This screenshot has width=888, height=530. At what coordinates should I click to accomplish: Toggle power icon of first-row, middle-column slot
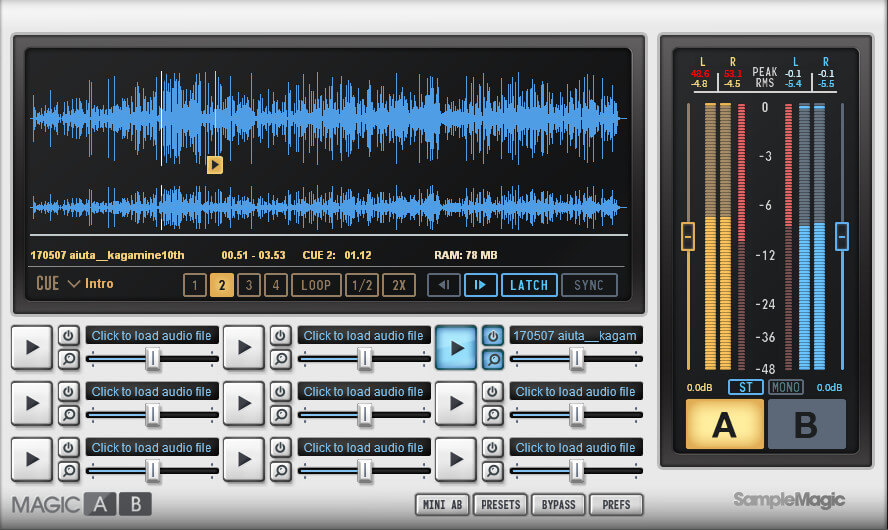click(280, 336)
